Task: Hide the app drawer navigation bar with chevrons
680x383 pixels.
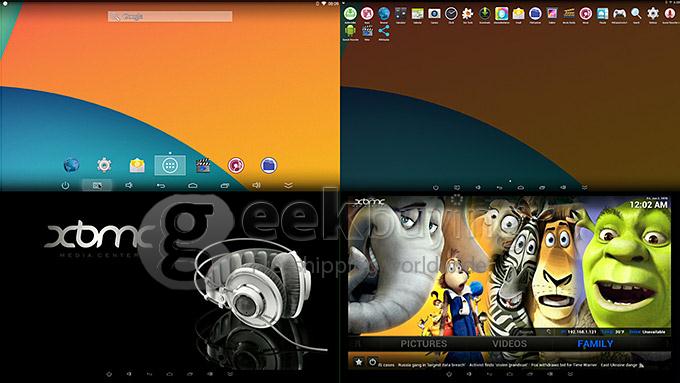Action: [x=584, y=187]
